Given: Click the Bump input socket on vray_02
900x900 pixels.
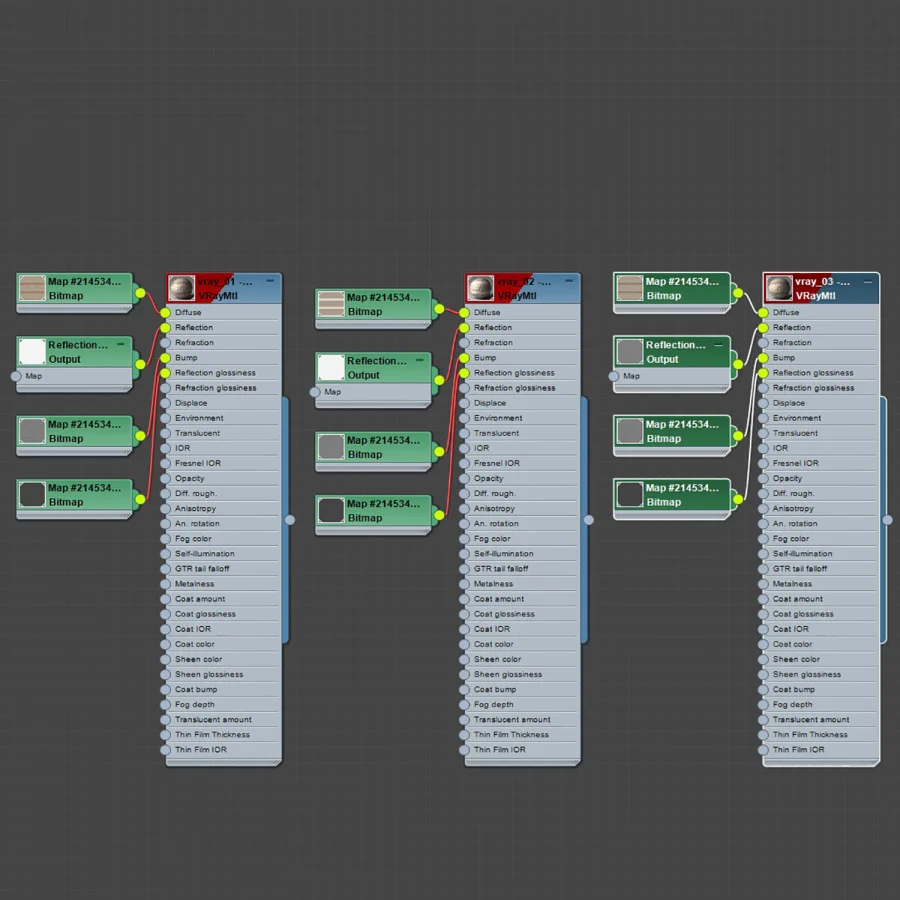Looking at the screenshot, I should click(x=464, y=358).
